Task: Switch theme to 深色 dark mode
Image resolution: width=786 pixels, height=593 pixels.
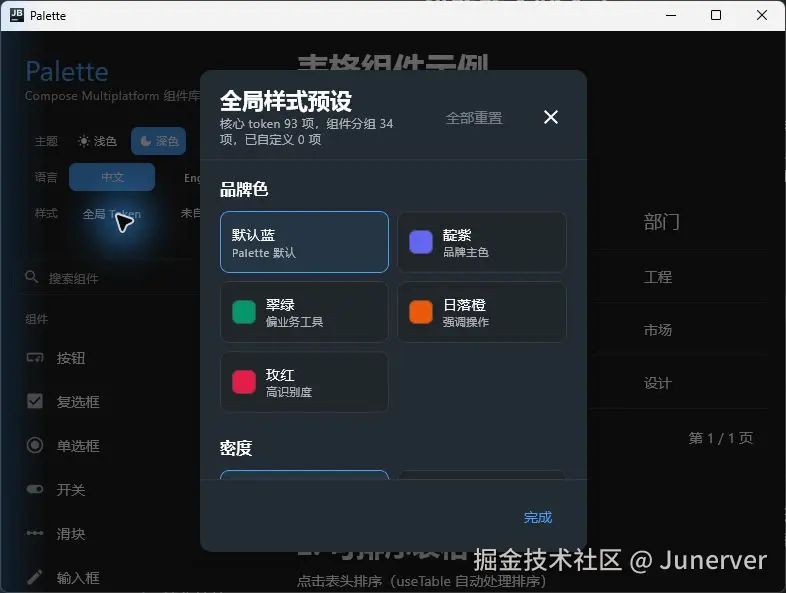Action: pos(159,141)
